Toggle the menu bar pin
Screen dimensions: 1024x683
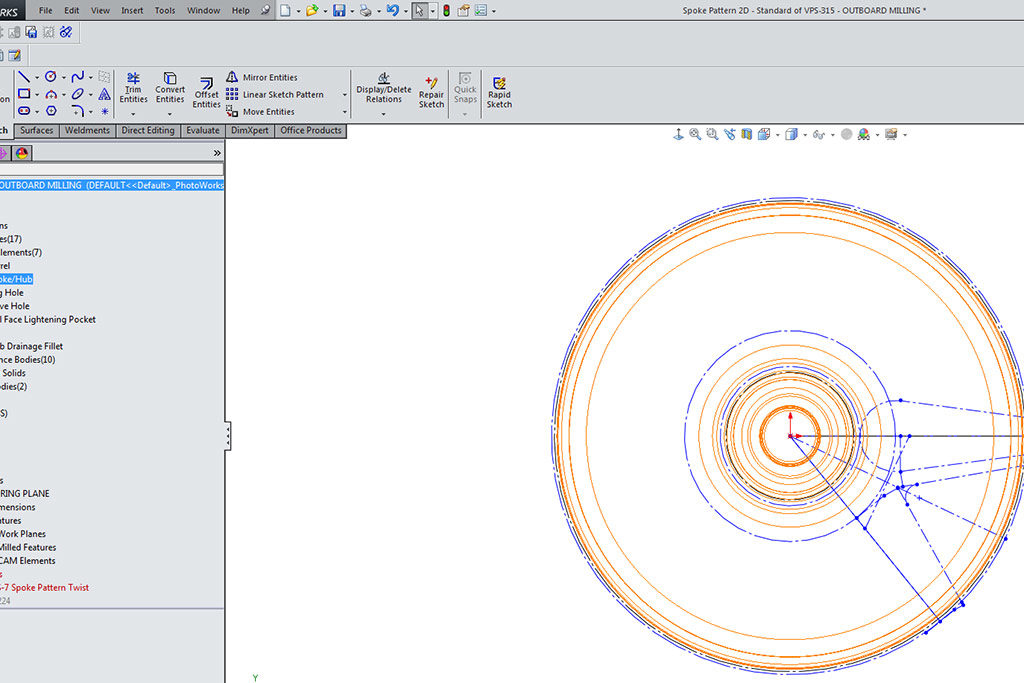coord(265,10)
